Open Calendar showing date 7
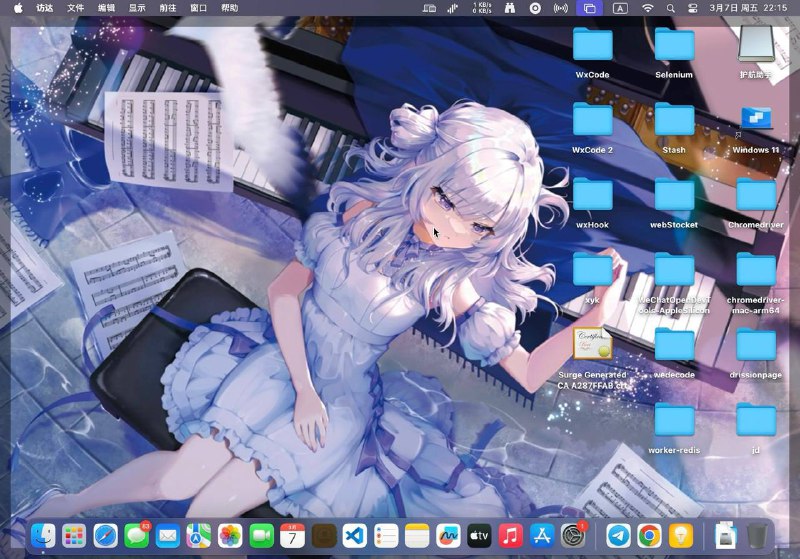 292,536
